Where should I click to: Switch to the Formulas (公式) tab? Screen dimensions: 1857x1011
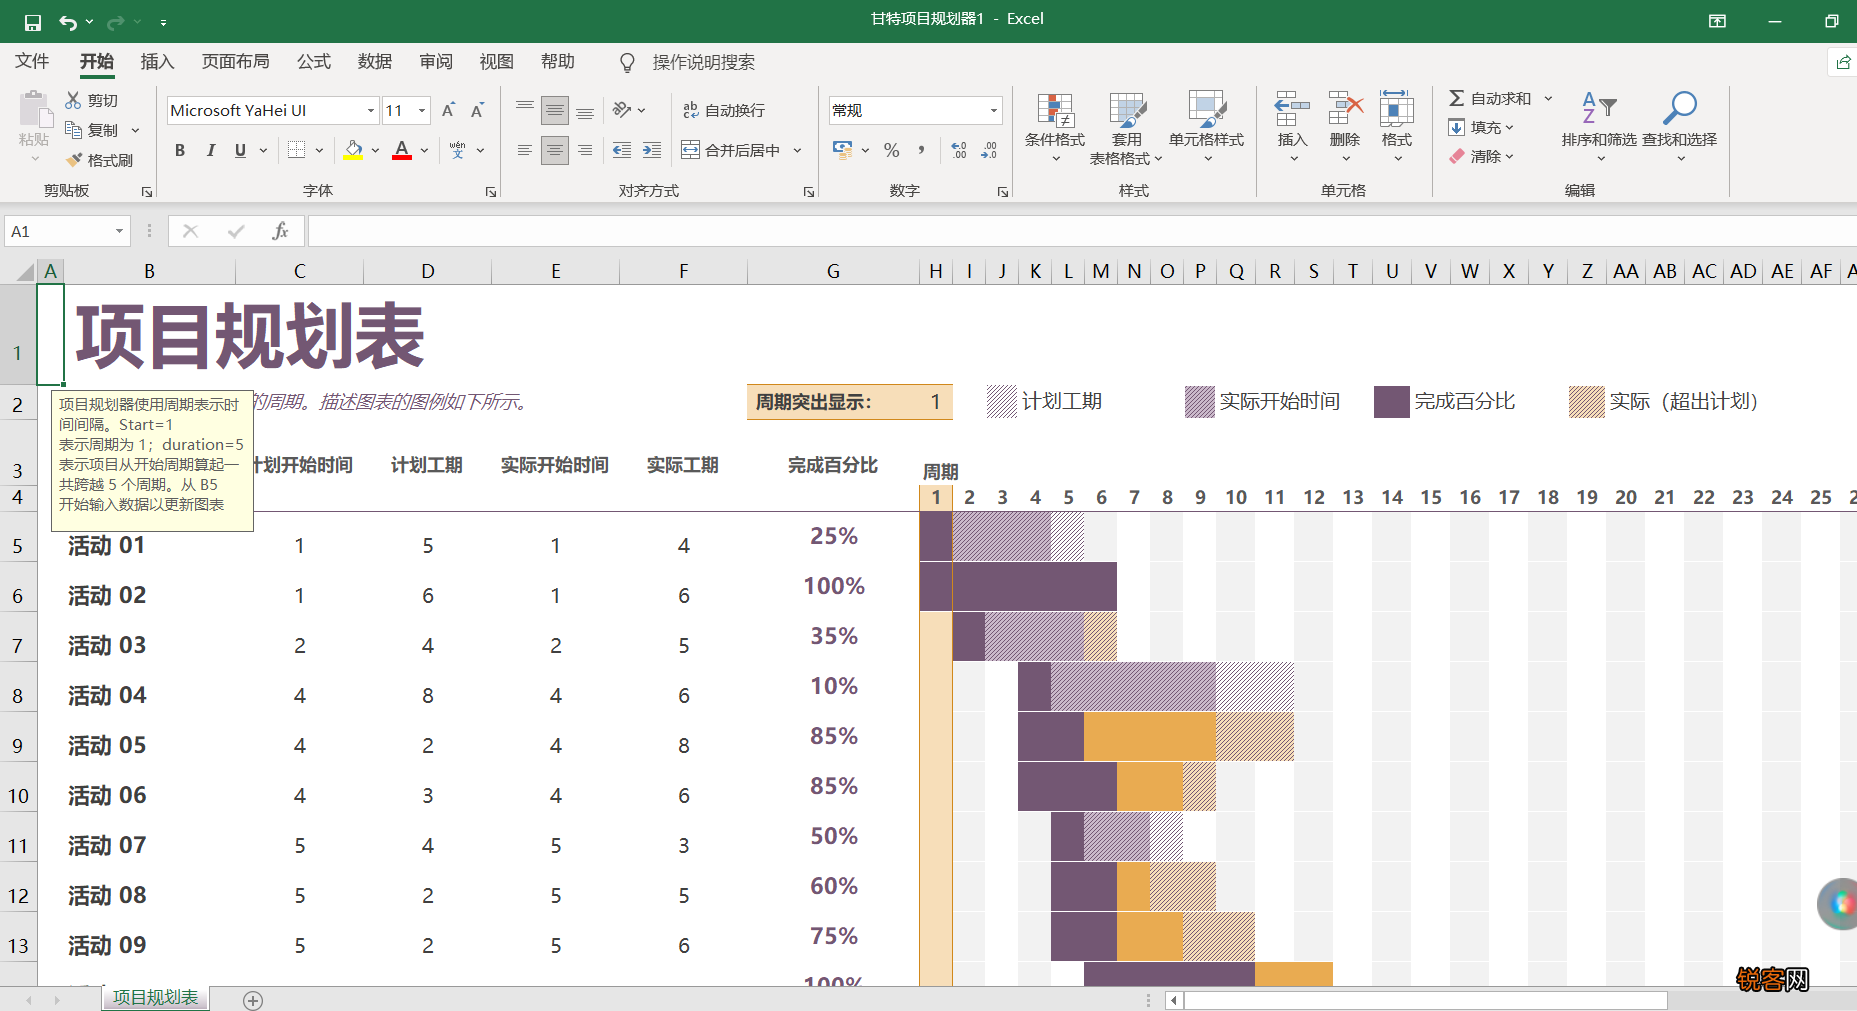pyautogui.click(x=314, y=61)
